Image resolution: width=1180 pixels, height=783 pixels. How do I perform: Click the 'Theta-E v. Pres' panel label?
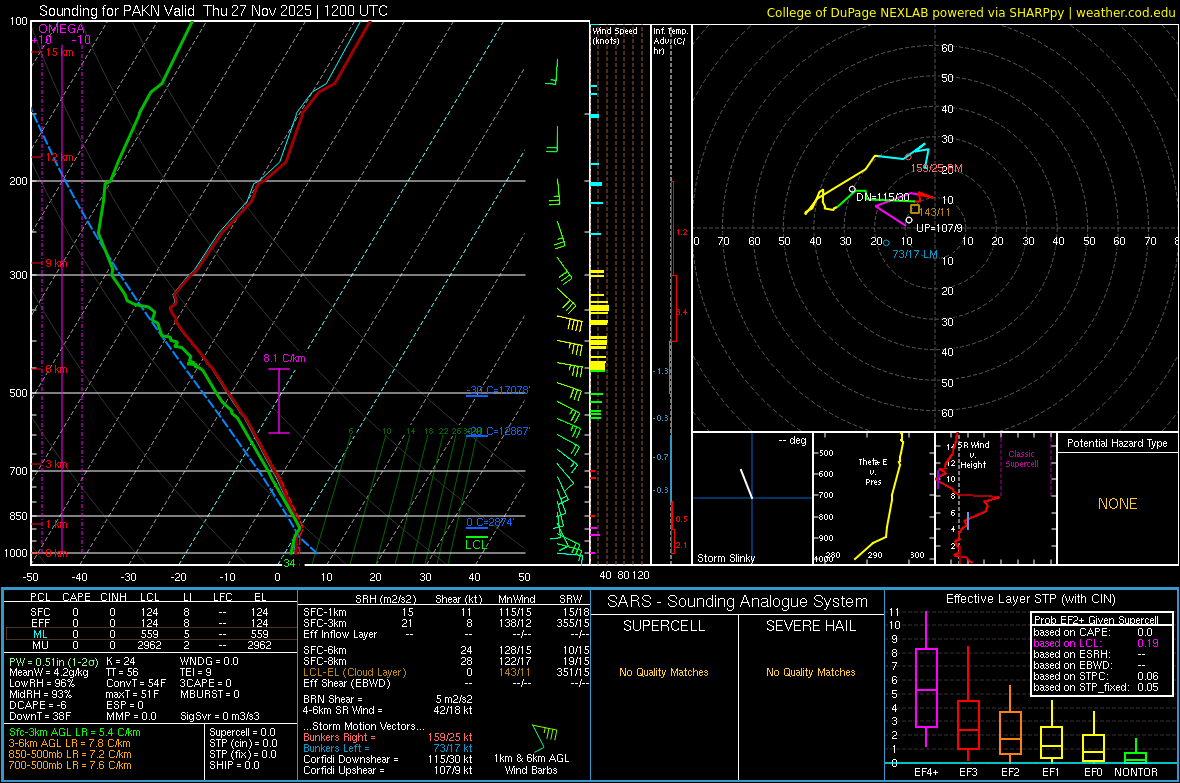(x=873, y=471)
